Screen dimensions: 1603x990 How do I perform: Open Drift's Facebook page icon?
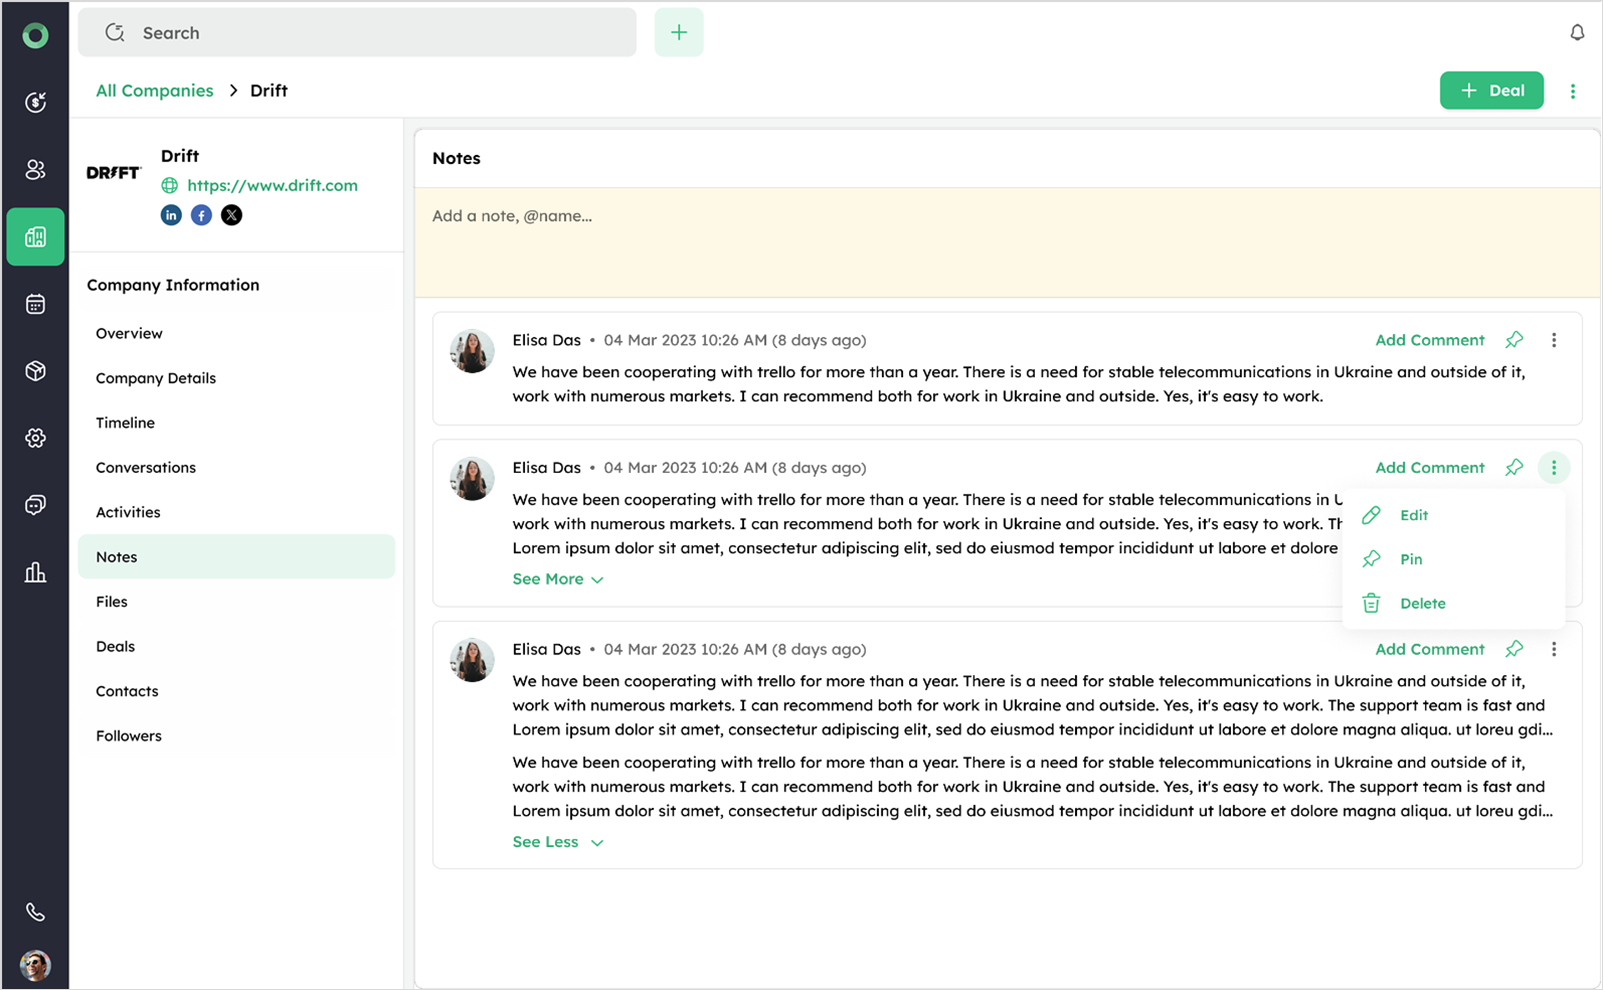click(x=201, y=215)
